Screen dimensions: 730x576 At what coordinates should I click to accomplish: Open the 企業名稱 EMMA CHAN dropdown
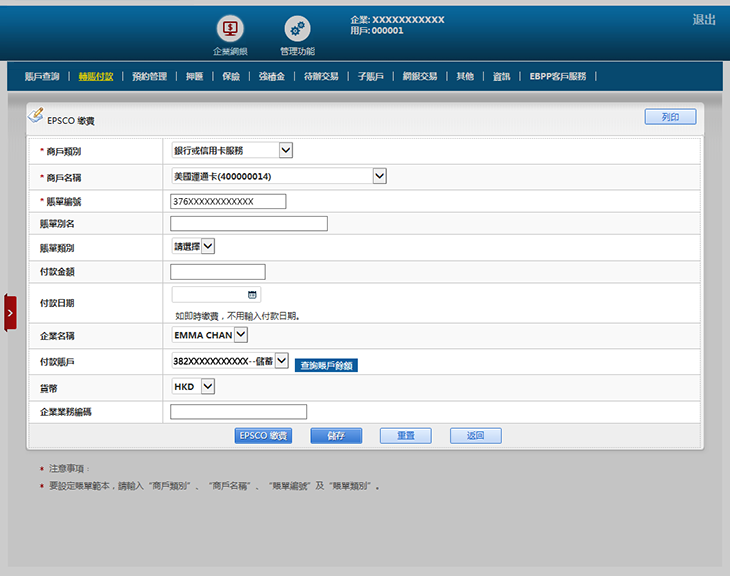(x=241, y=336)
